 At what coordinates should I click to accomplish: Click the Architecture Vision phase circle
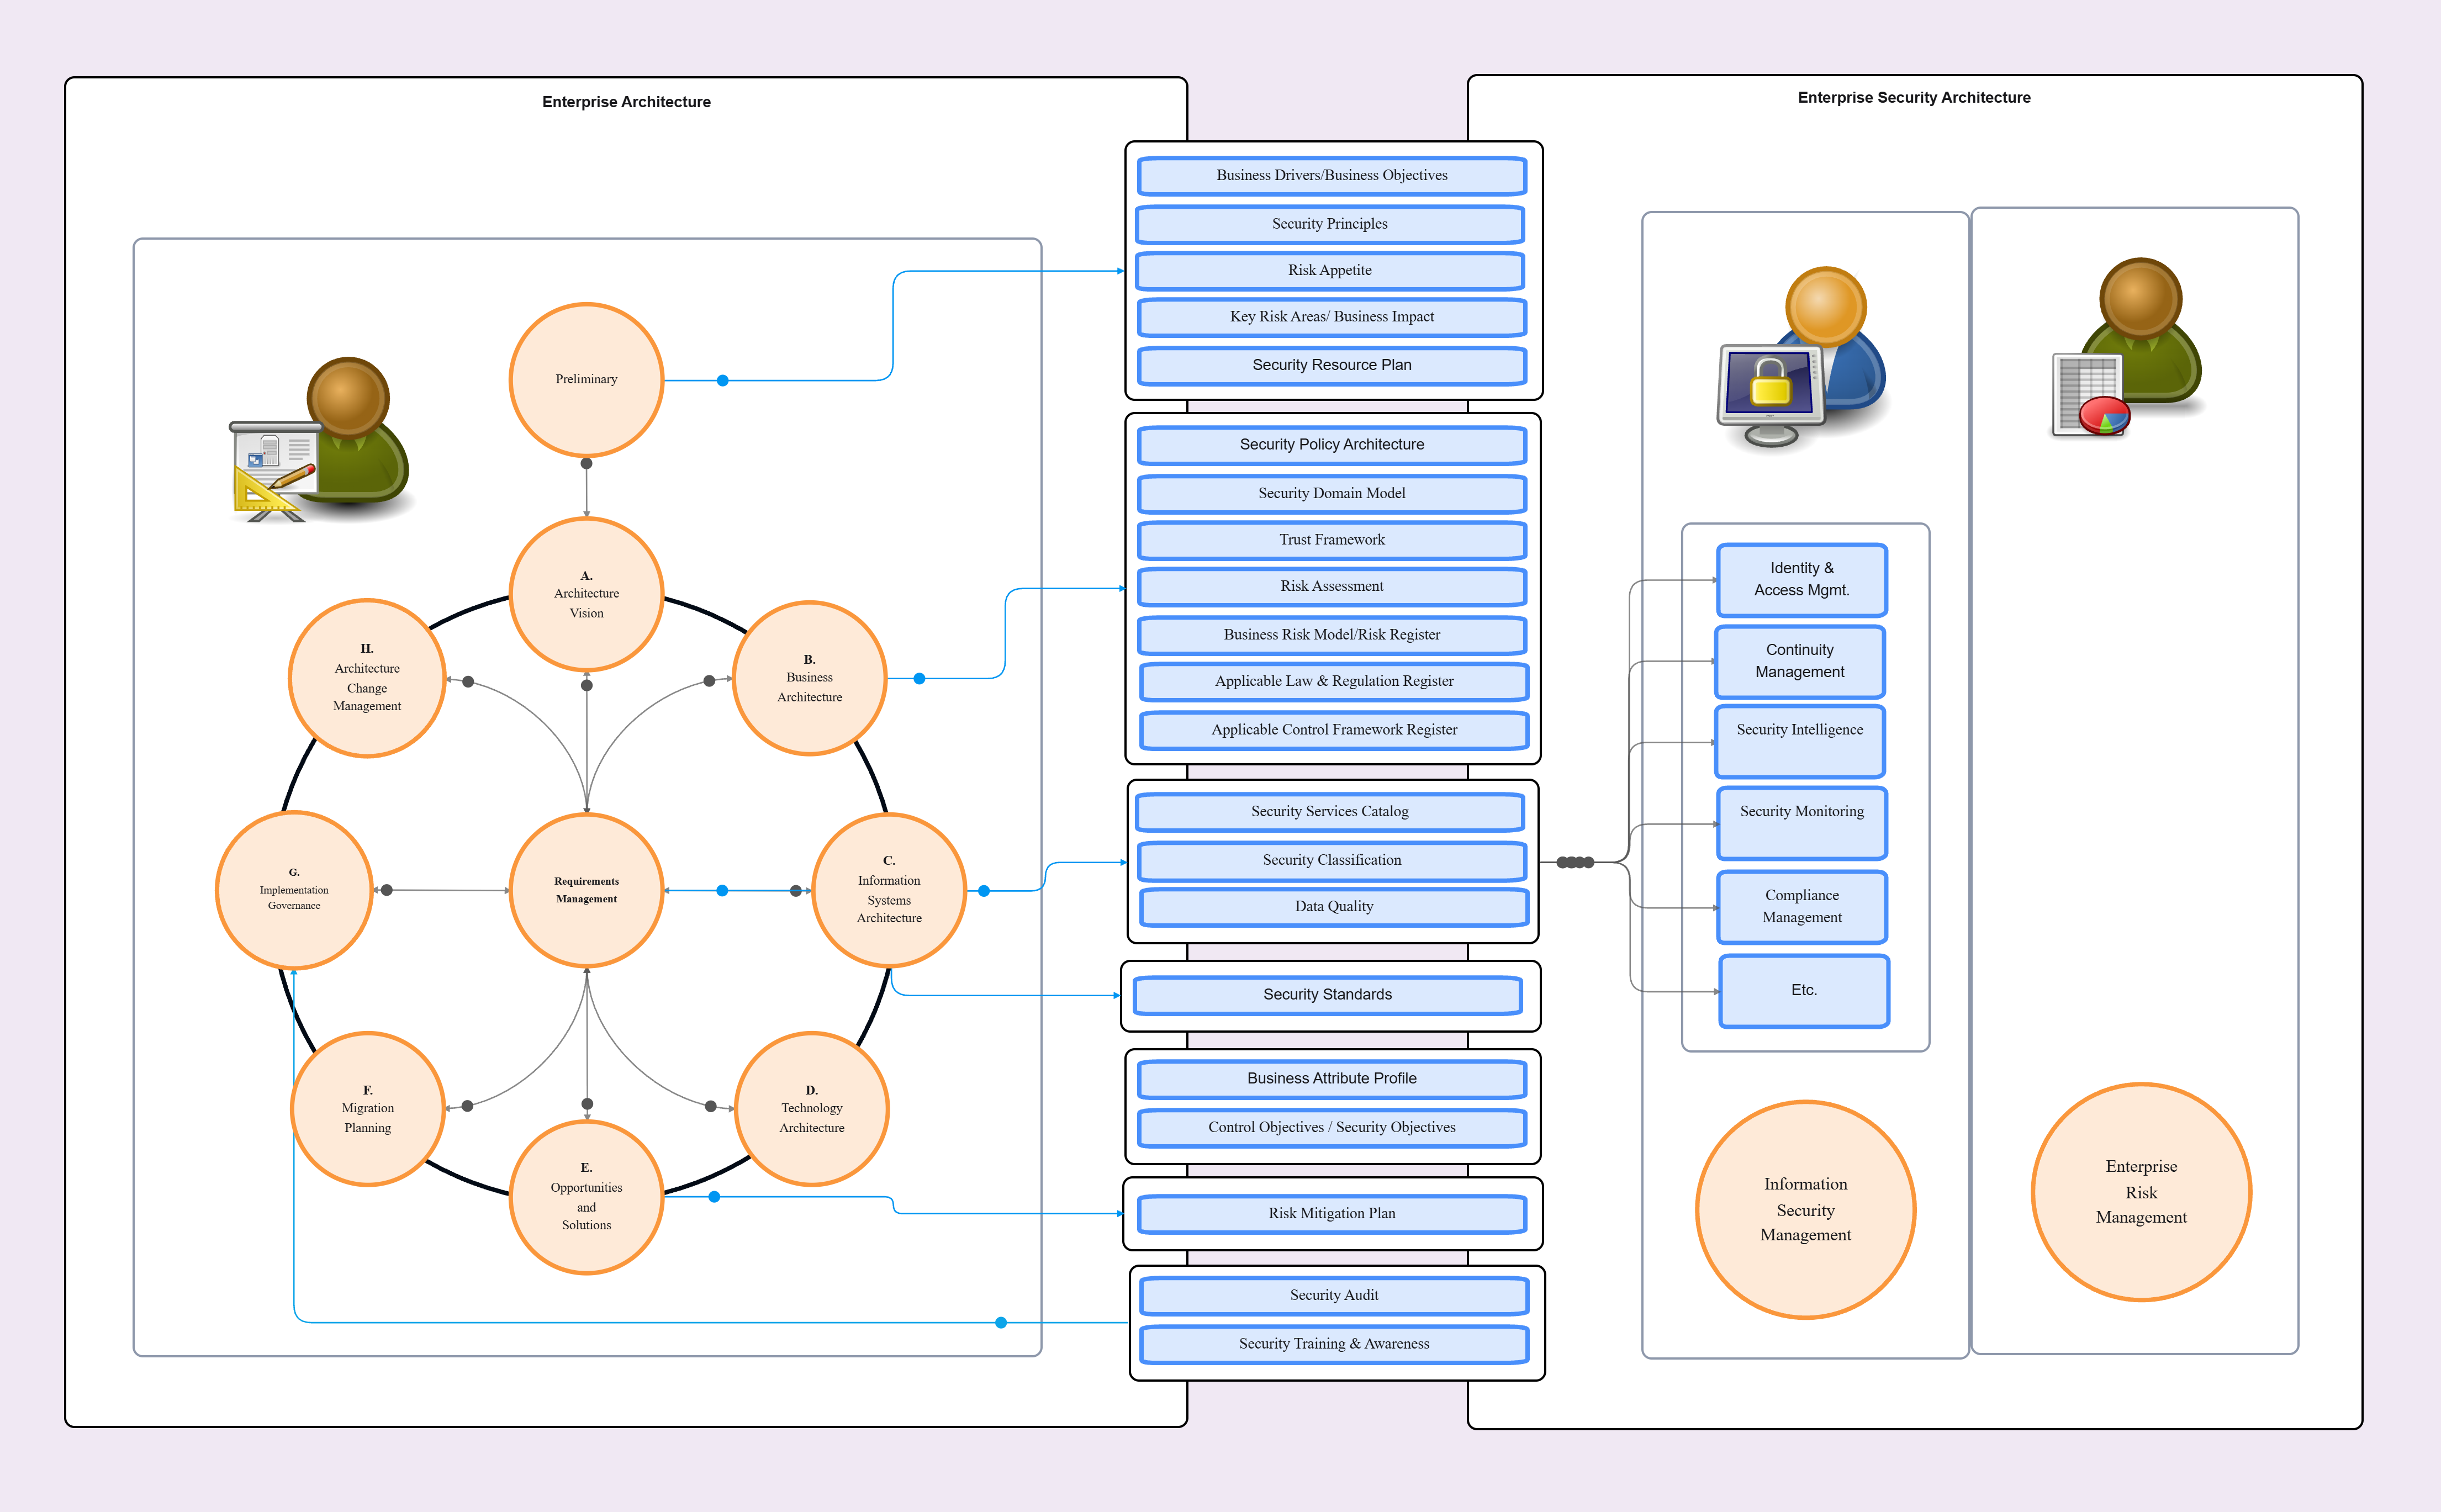click(x=586, y=594)
